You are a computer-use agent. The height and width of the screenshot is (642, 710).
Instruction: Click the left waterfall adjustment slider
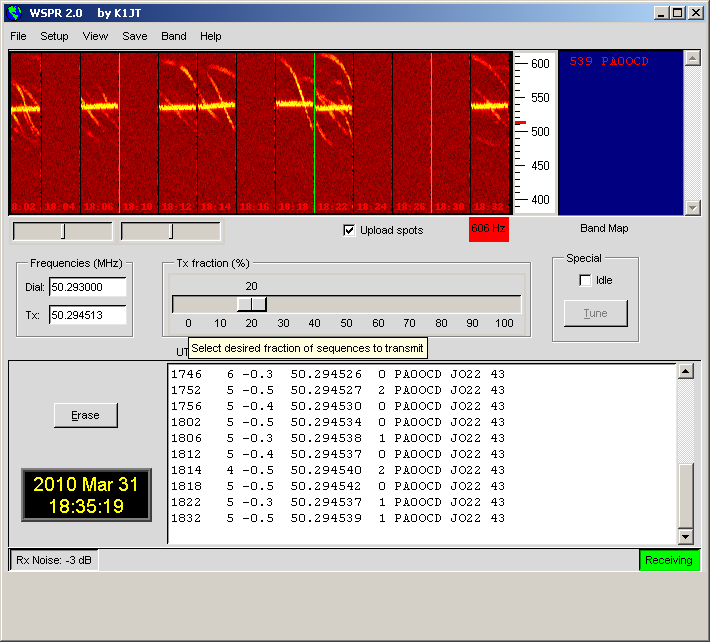tap(62, 231)
